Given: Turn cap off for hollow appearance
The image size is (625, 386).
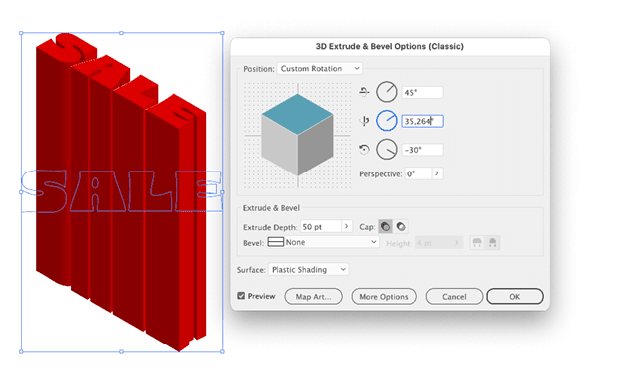Looking at the screenshot, I should (401, 226).
